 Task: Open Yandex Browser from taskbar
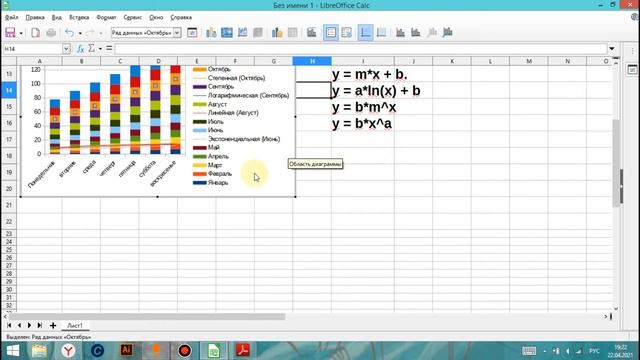68,351
